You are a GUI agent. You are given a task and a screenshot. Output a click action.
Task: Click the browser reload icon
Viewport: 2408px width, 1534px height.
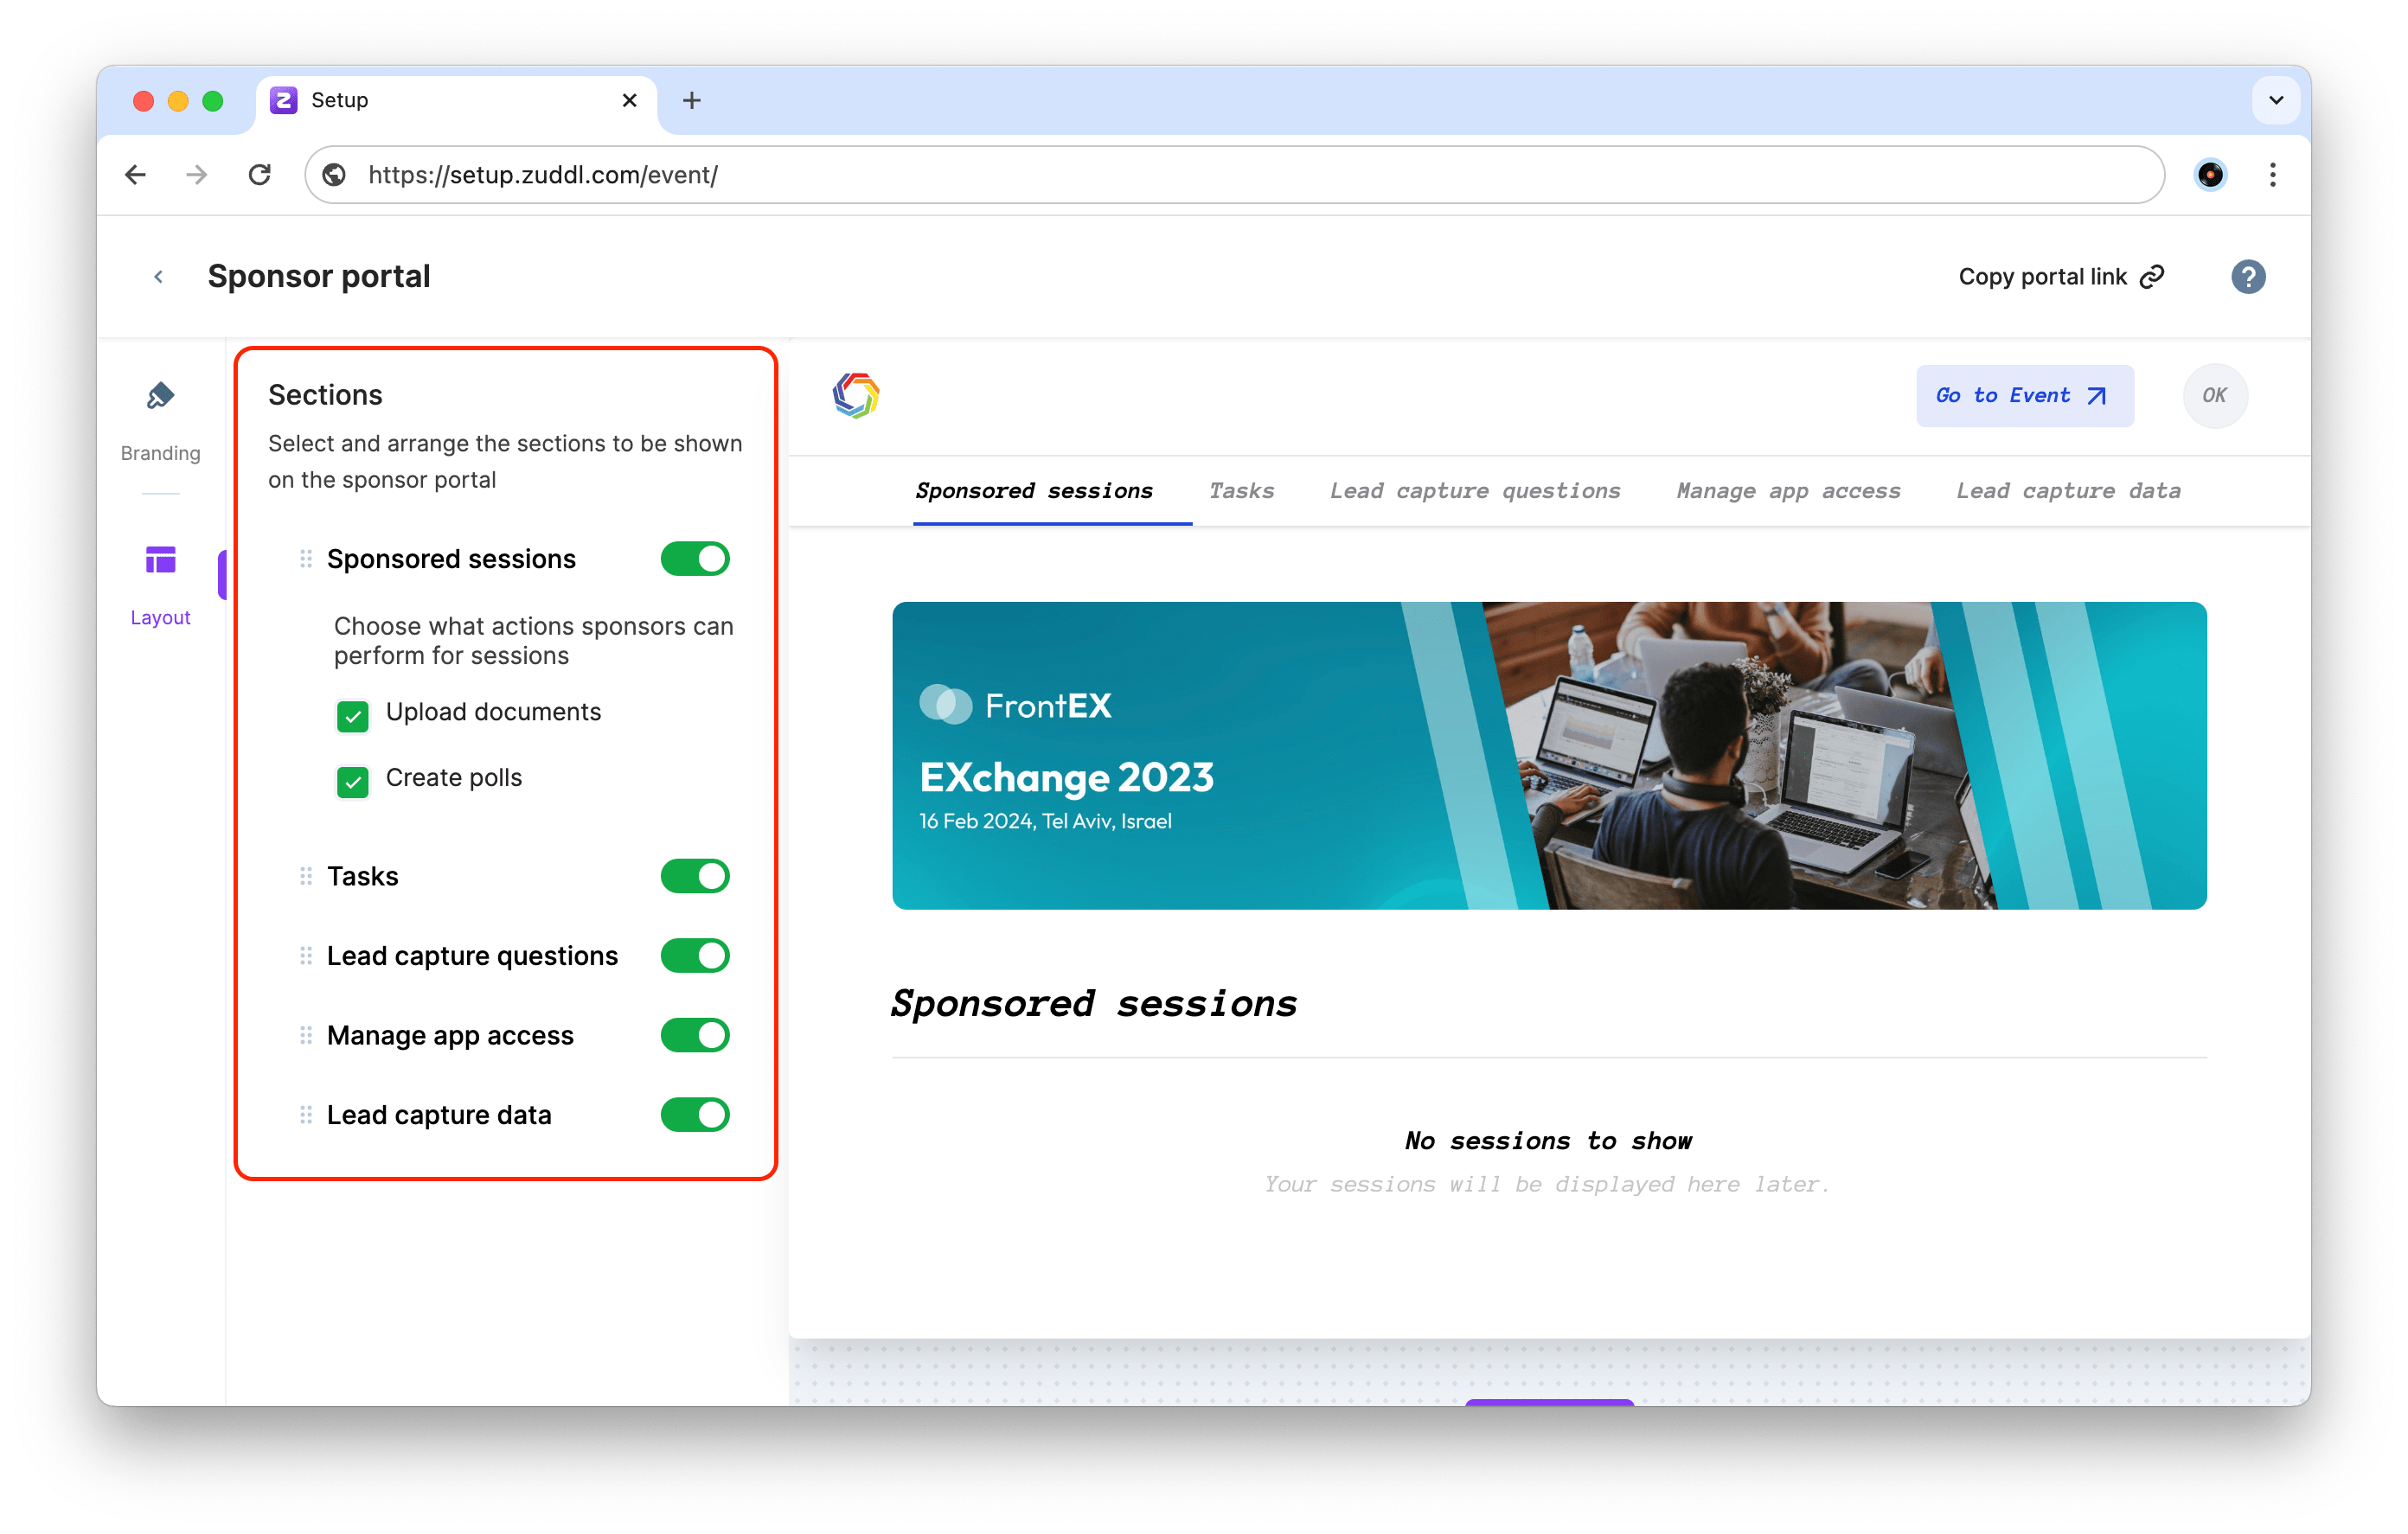[260, 175]
